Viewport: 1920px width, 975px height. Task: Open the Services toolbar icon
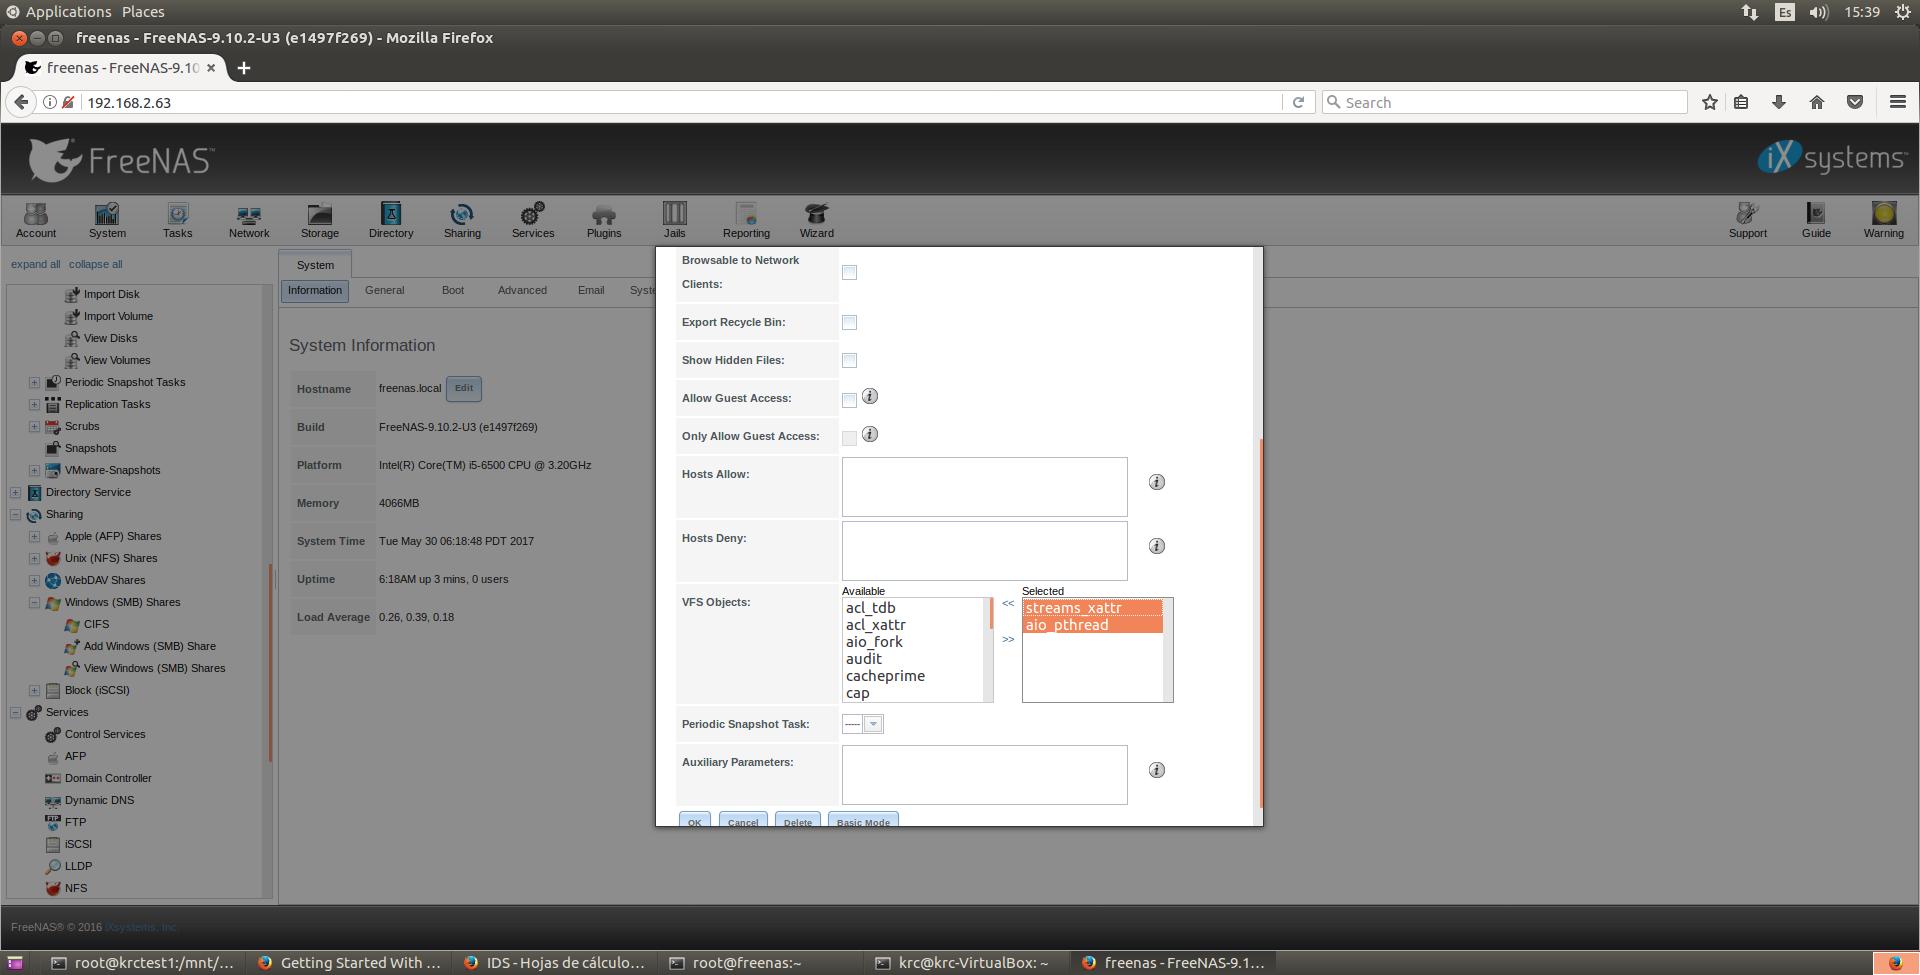533,220
